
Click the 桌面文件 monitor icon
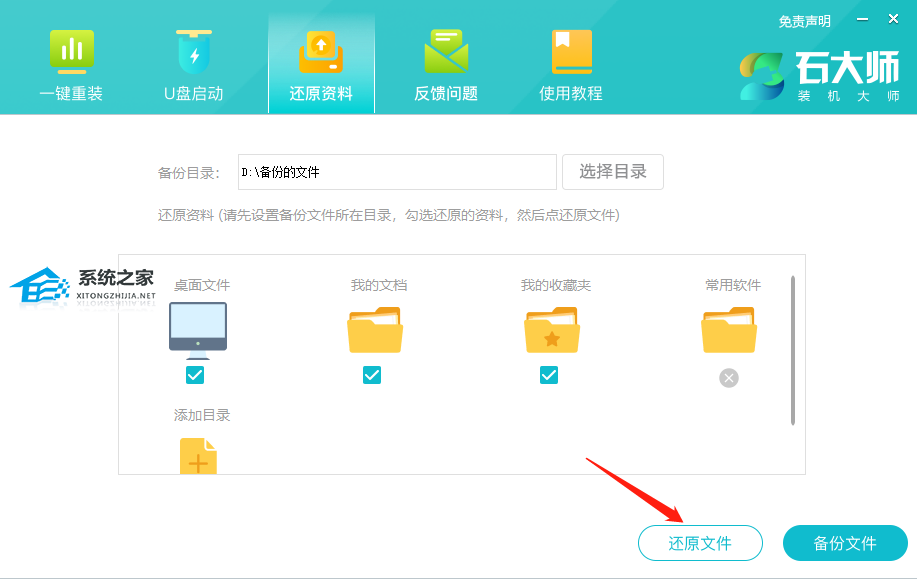pyautogui.click(x=198, y=330)
